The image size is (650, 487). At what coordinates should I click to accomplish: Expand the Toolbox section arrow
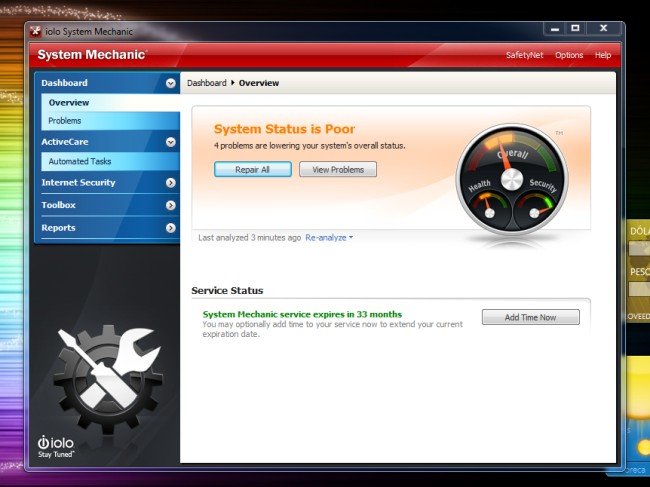click(170, 205)
